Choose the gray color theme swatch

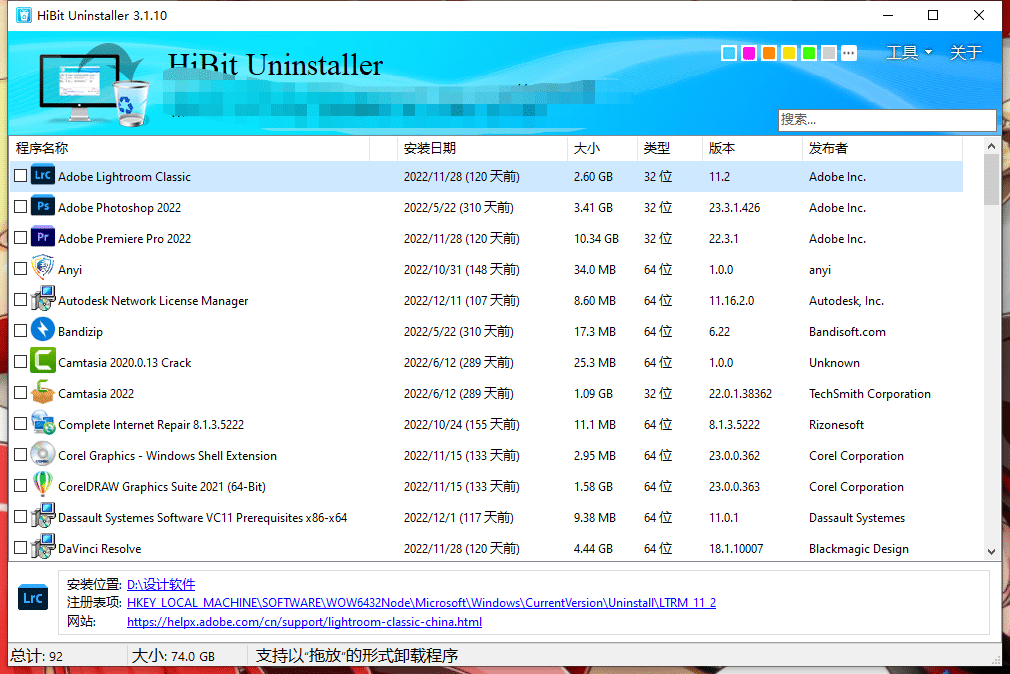pos(829,53)
